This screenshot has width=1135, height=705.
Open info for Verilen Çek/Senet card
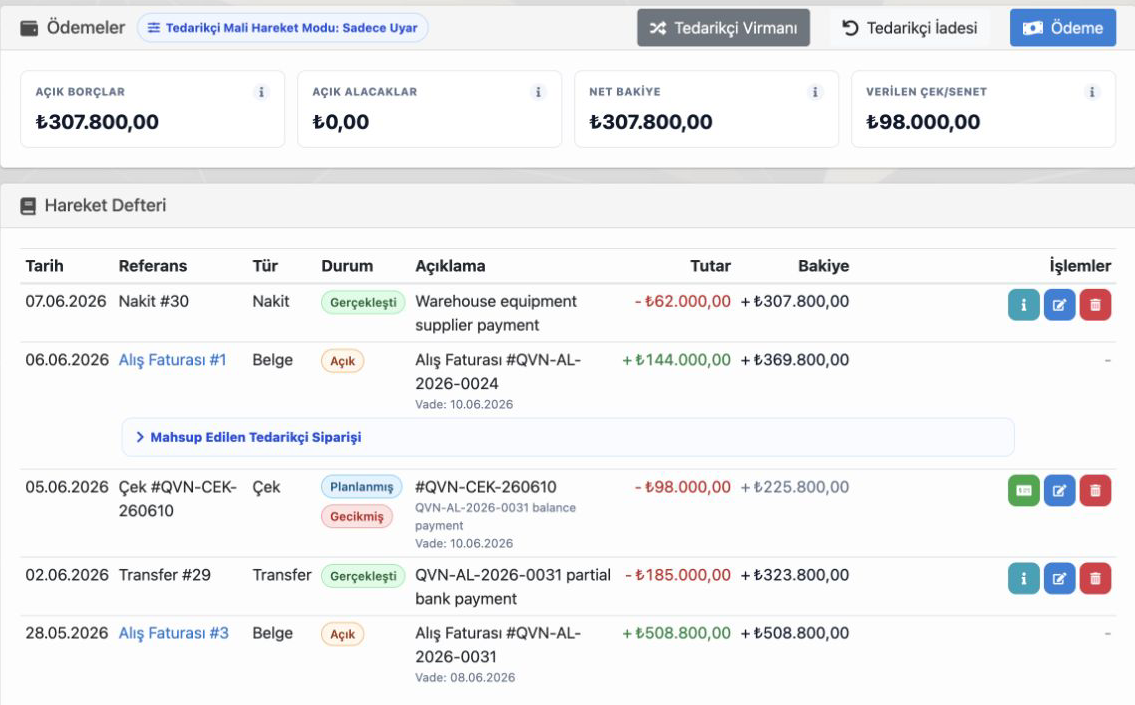tap(1092, 92)
